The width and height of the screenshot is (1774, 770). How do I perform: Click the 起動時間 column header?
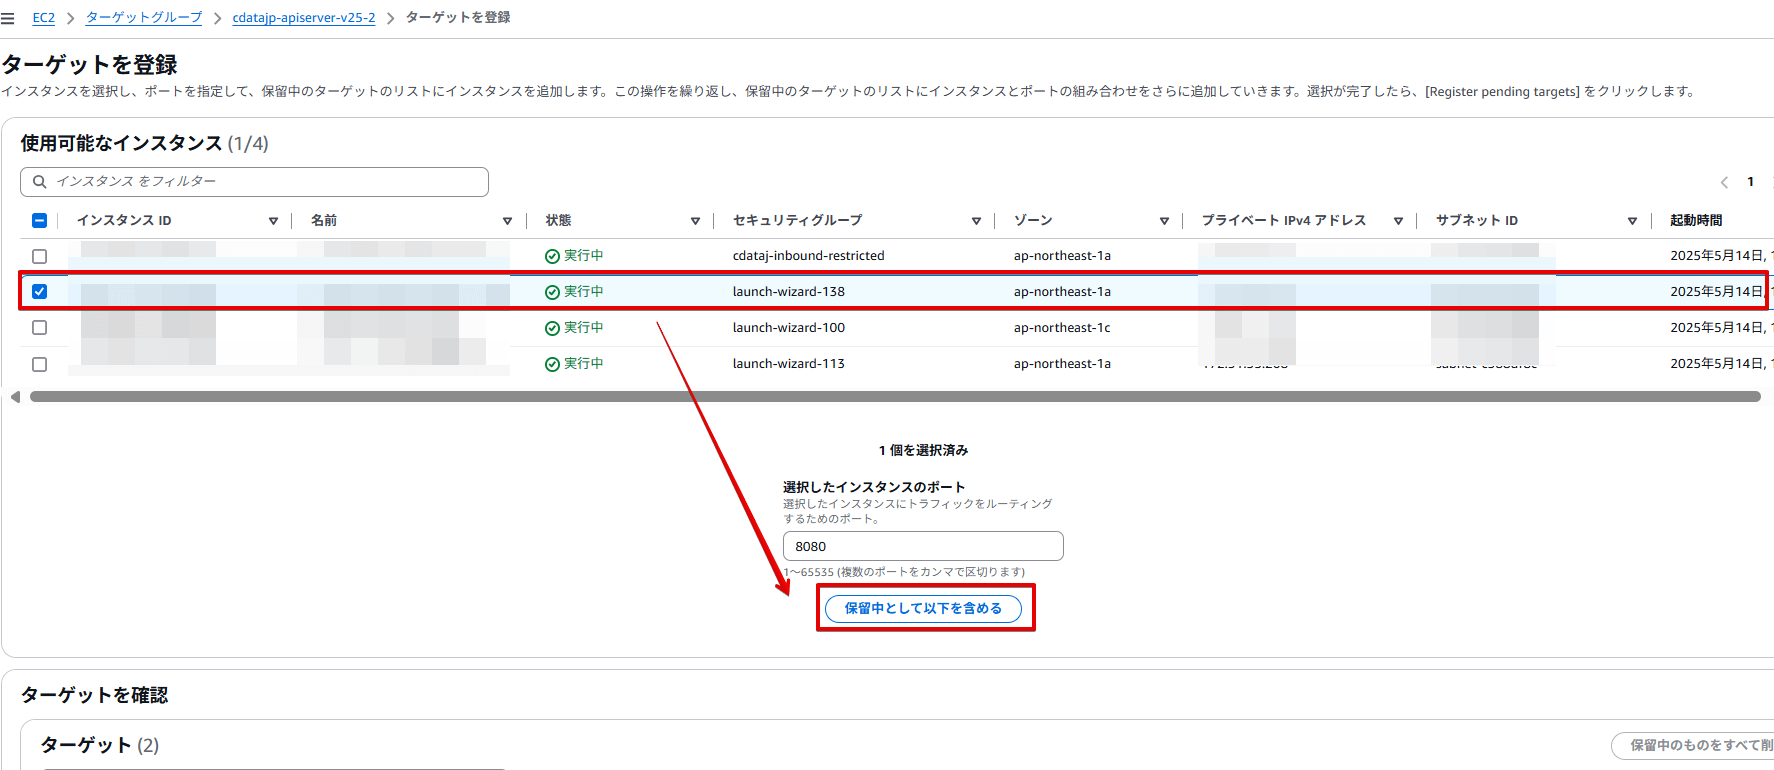[x=1696, y=220]
